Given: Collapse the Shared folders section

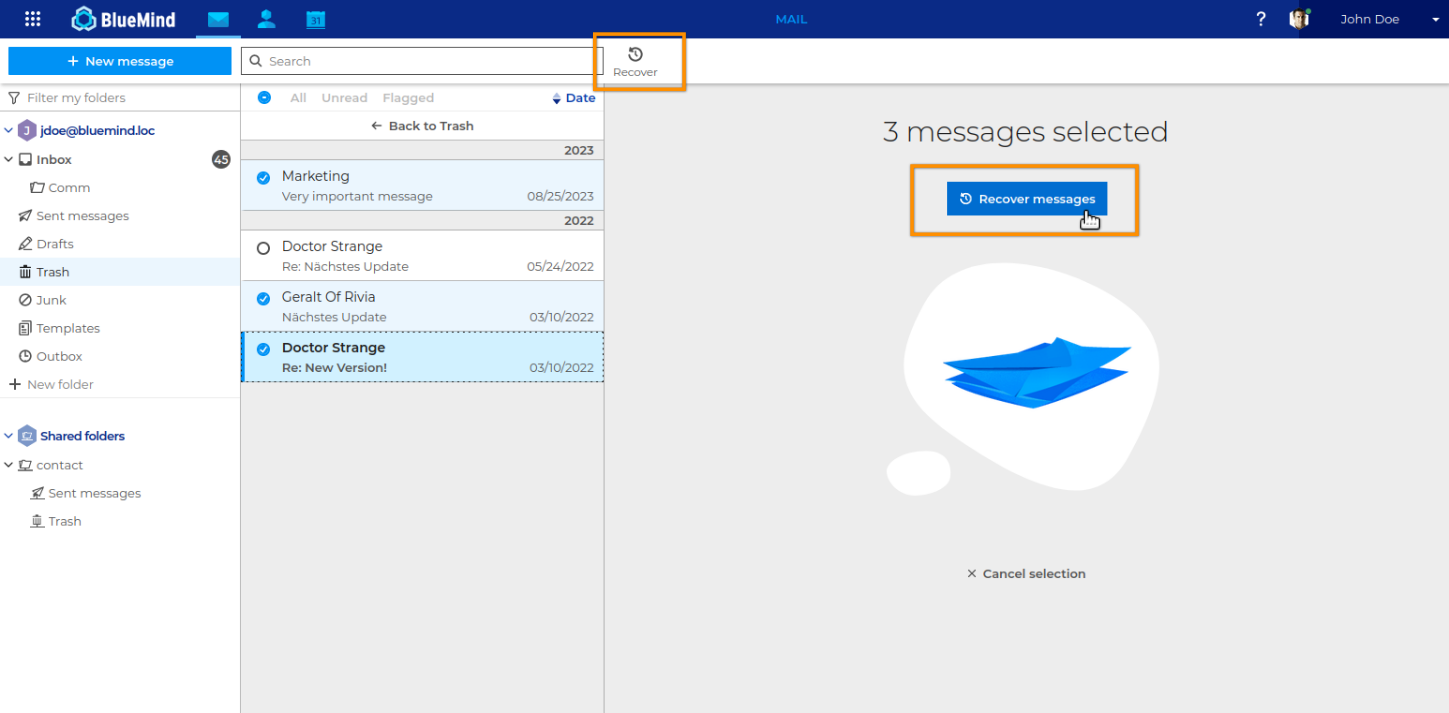Looking at the screenshot, I should [x=9, y=436].
